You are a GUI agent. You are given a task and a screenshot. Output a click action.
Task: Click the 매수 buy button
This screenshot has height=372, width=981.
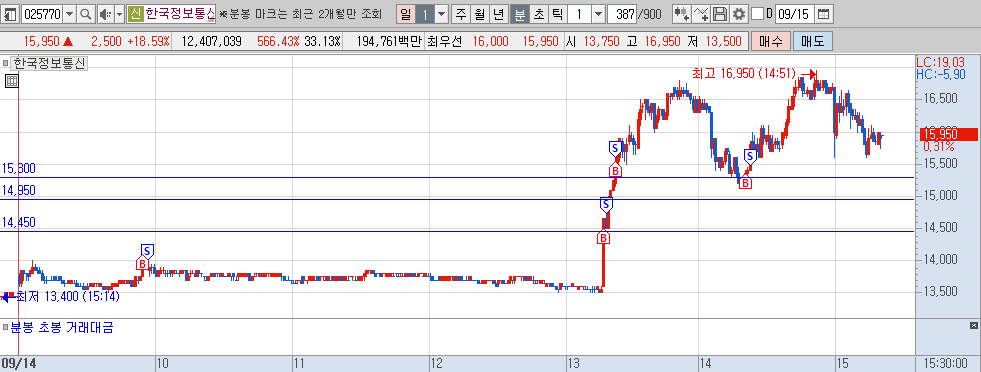[x=771, y=41]
